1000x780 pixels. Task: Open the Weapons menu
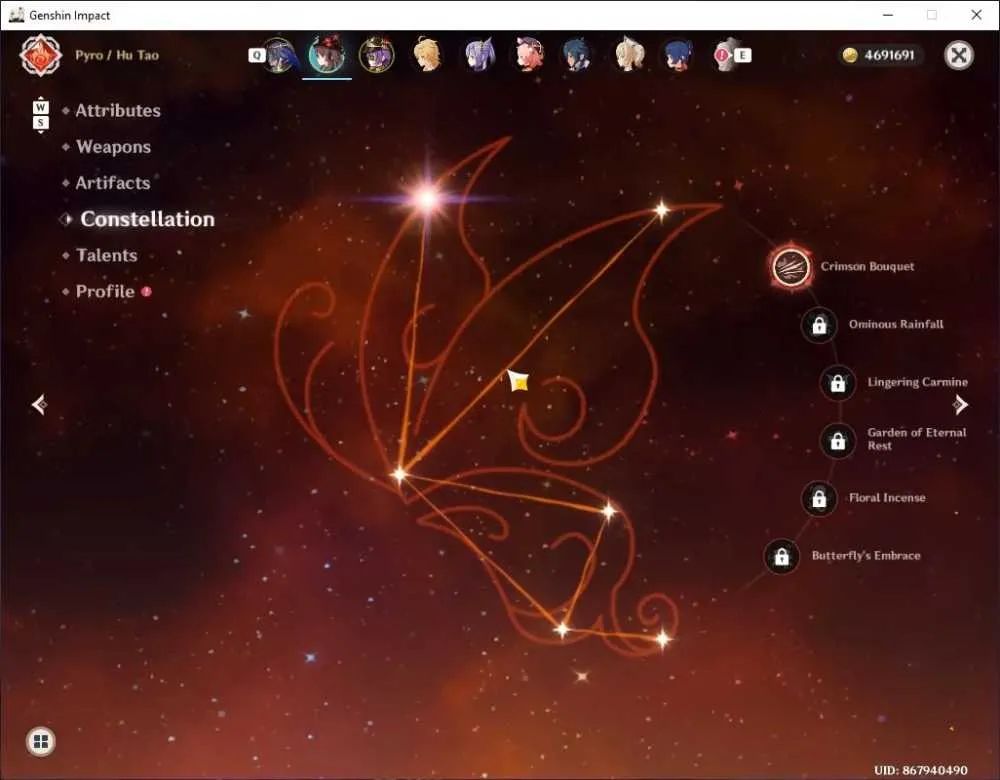[114, 147]
